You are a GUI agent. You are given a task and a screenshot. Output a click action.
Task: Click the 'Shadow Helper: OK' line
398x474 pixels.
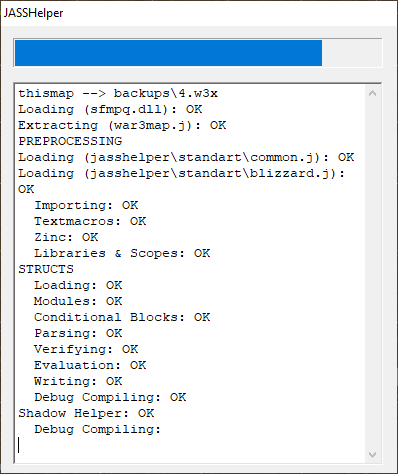pyautogui.click(x=86, y=413)
